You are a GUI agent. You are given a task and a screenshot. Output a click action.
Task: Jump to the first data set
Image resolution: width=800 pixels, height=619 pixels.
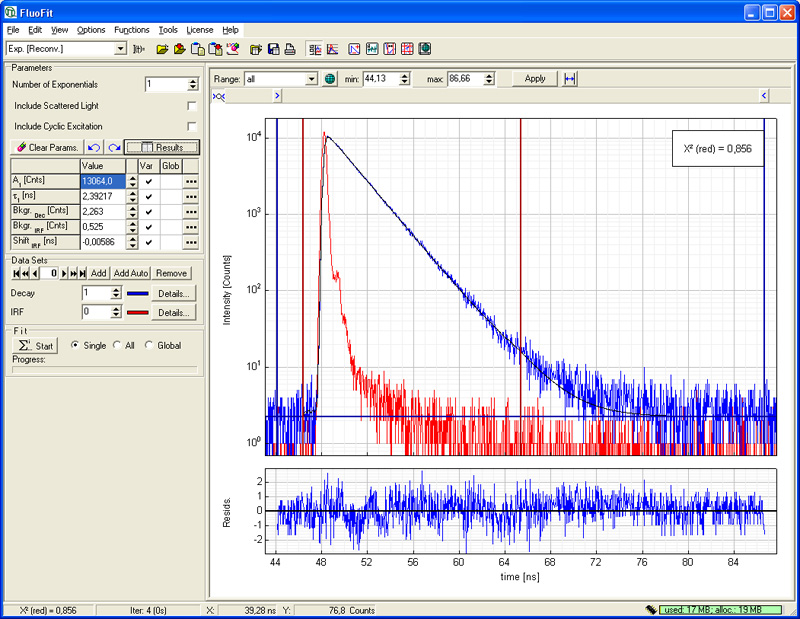click(x=17, y=273)
